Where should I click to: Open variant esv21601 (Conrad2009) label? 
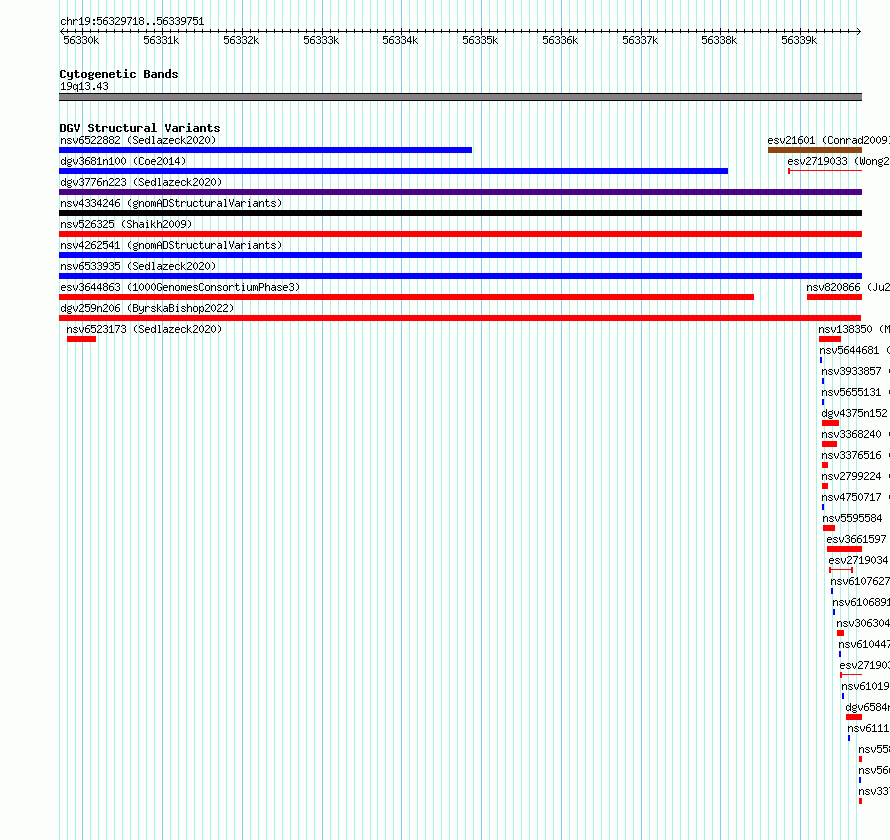click(x=828, y=140)
